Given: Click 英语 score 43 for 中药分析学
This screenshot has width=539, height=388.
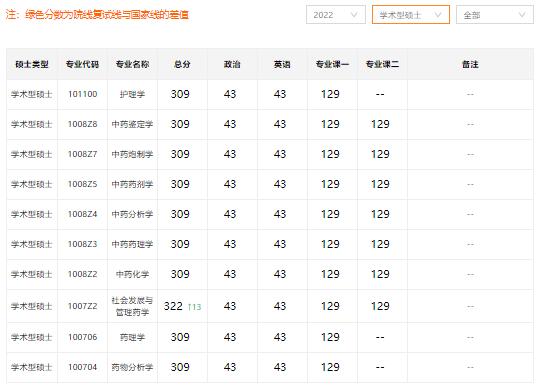Looking at the screenshot, I should click(x=280, y=214).
